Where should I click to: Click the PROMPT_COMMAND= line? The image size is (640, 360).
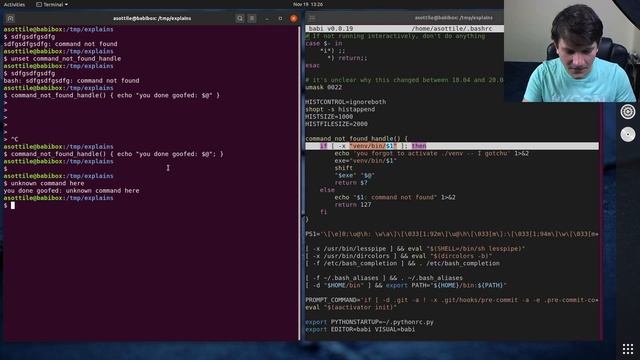(452, 300)
